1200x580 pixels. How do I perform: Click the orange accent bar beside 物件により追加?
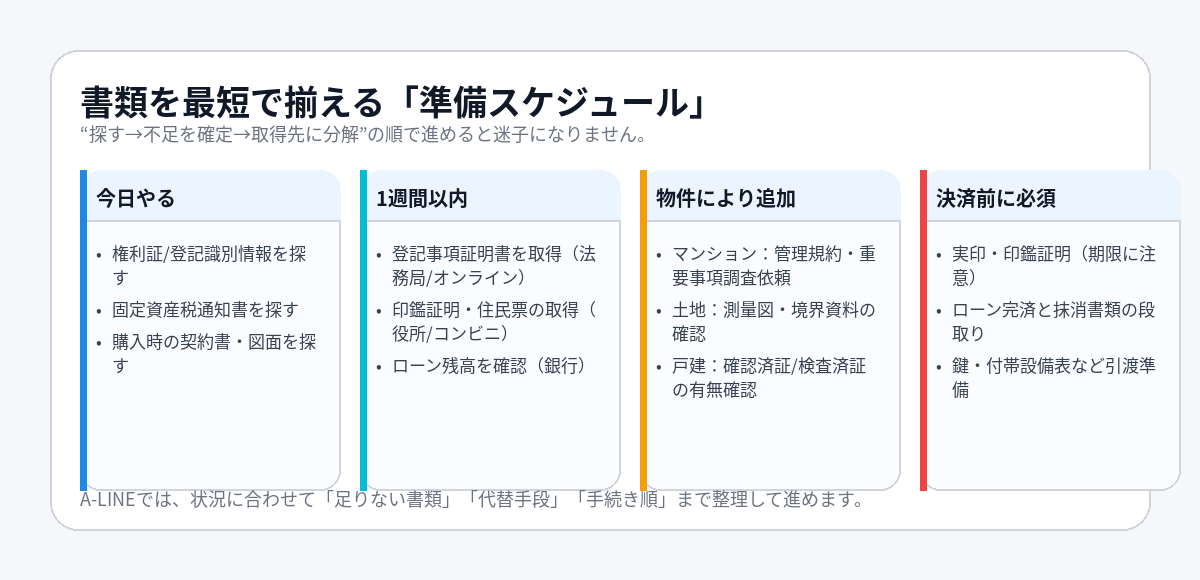coord(644,330)
